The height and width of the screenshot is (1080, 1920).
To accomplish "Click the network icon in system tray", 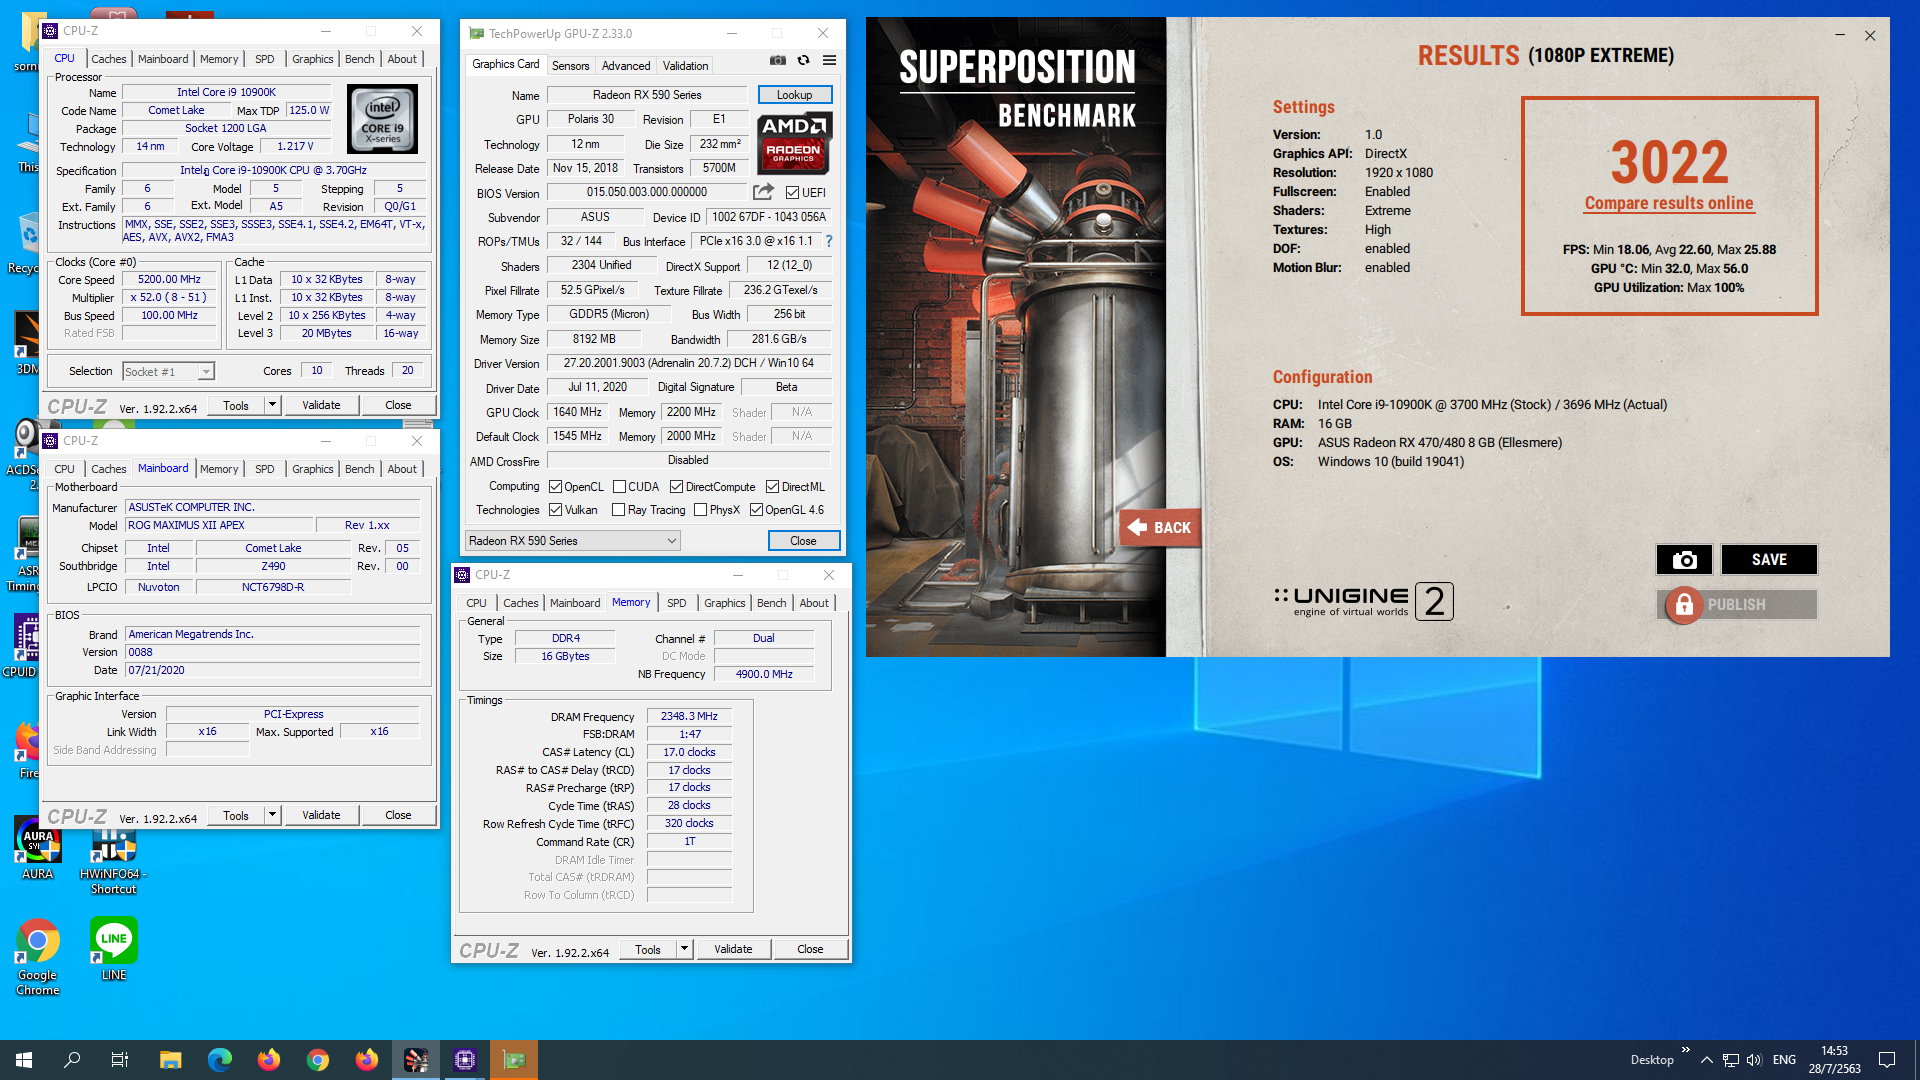I will point(1730,1060).
